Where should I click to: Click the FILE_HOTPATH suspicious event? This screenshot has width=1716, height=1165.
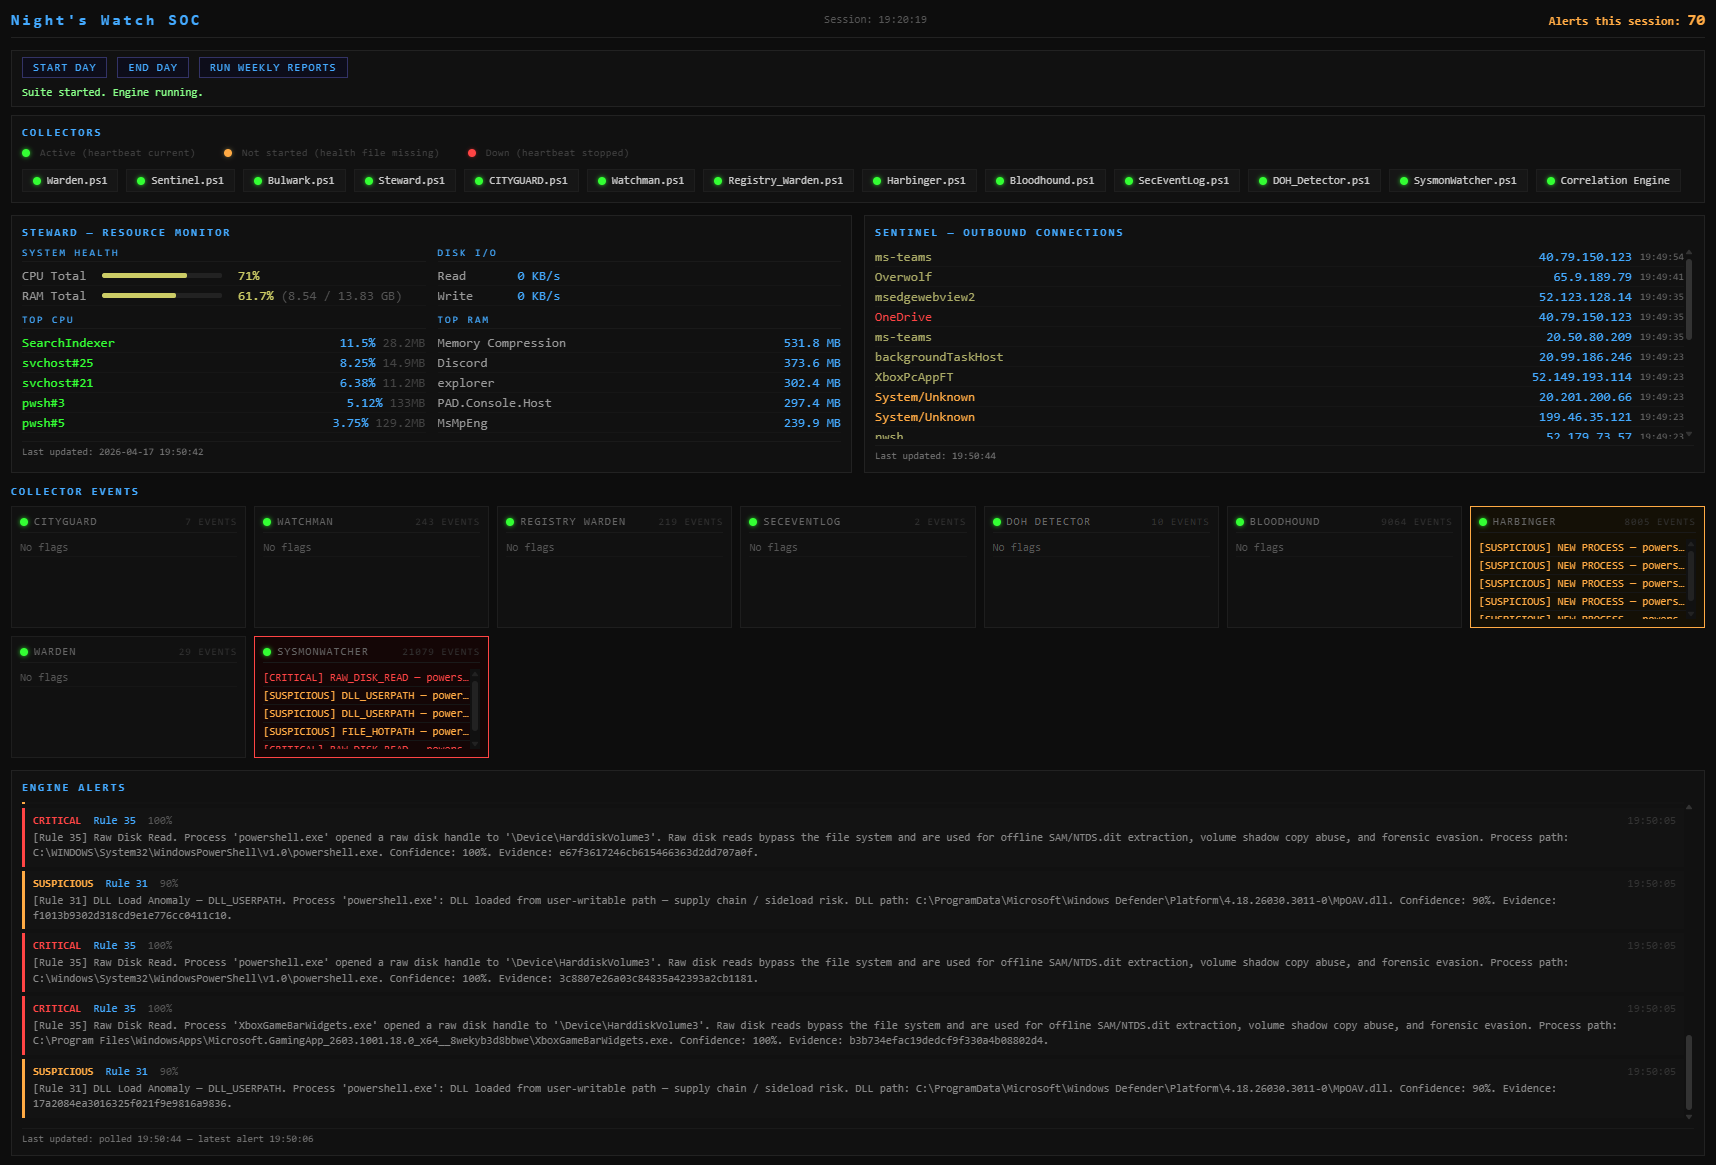(x=366, y=732)
